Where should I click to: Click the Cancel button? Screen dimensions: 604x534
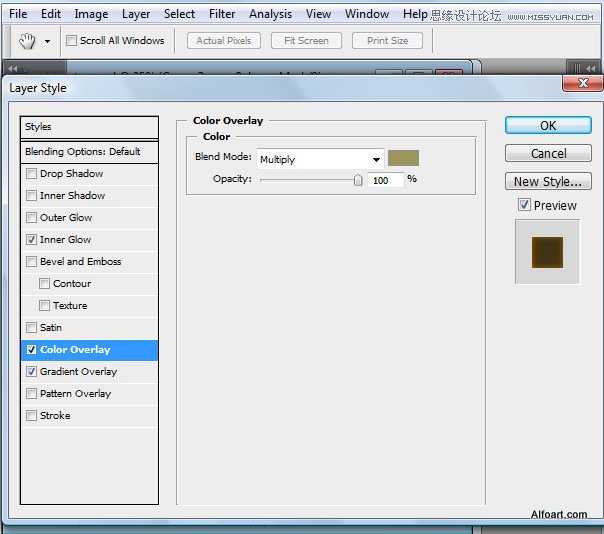click(548, 153)
